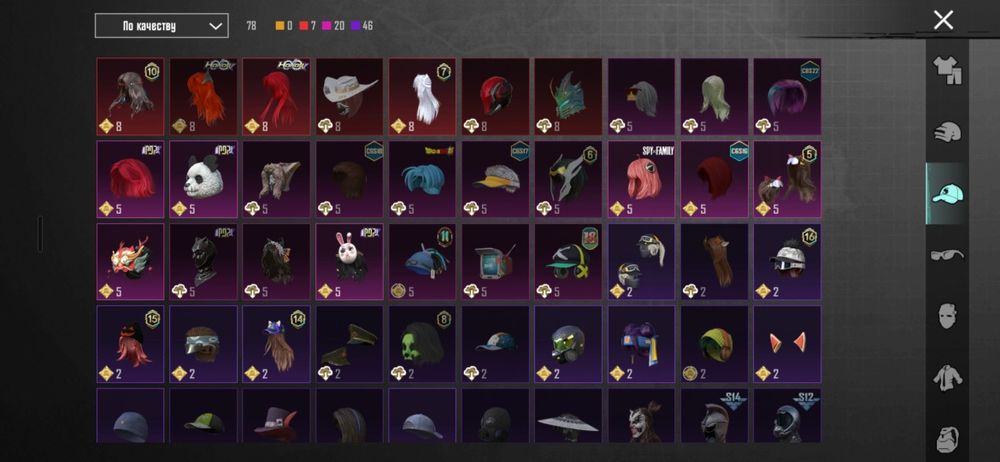
Task: Open the glasses category sidebar icon
Action: [947, 255]
